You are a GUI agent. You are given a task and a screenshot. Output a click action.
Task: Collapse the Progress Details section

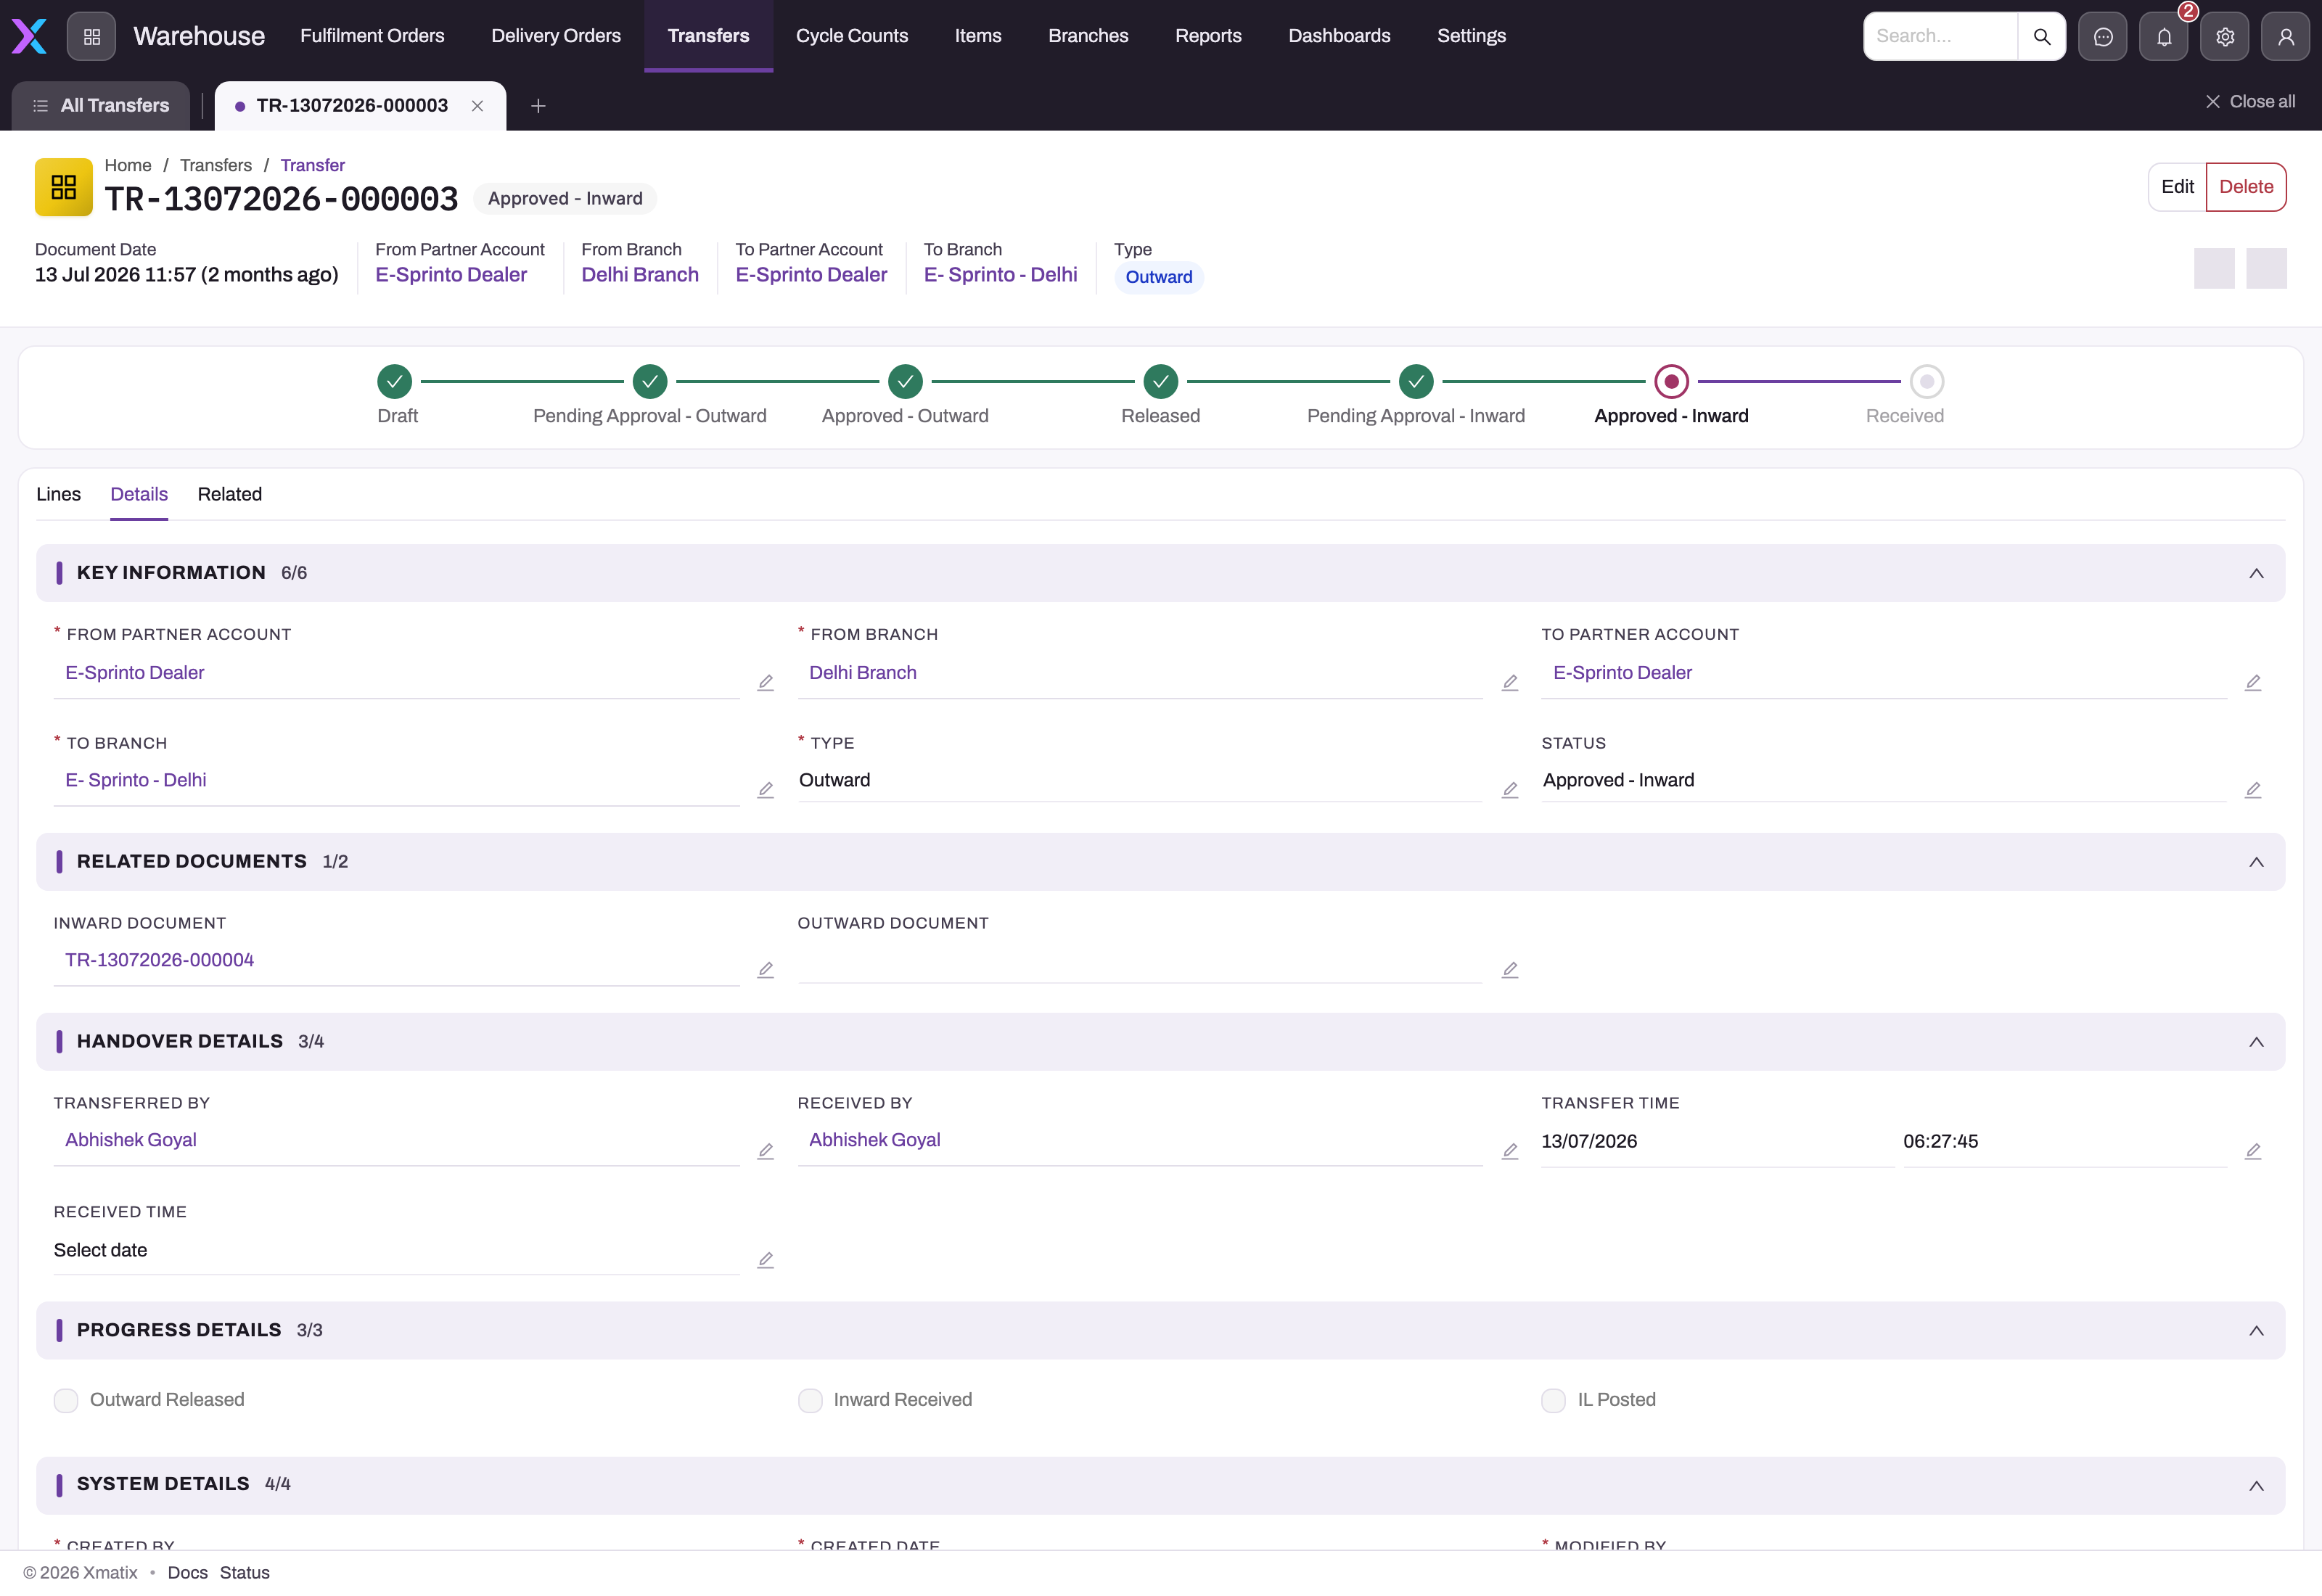pyautogui.click(x=2255, y=1331)
